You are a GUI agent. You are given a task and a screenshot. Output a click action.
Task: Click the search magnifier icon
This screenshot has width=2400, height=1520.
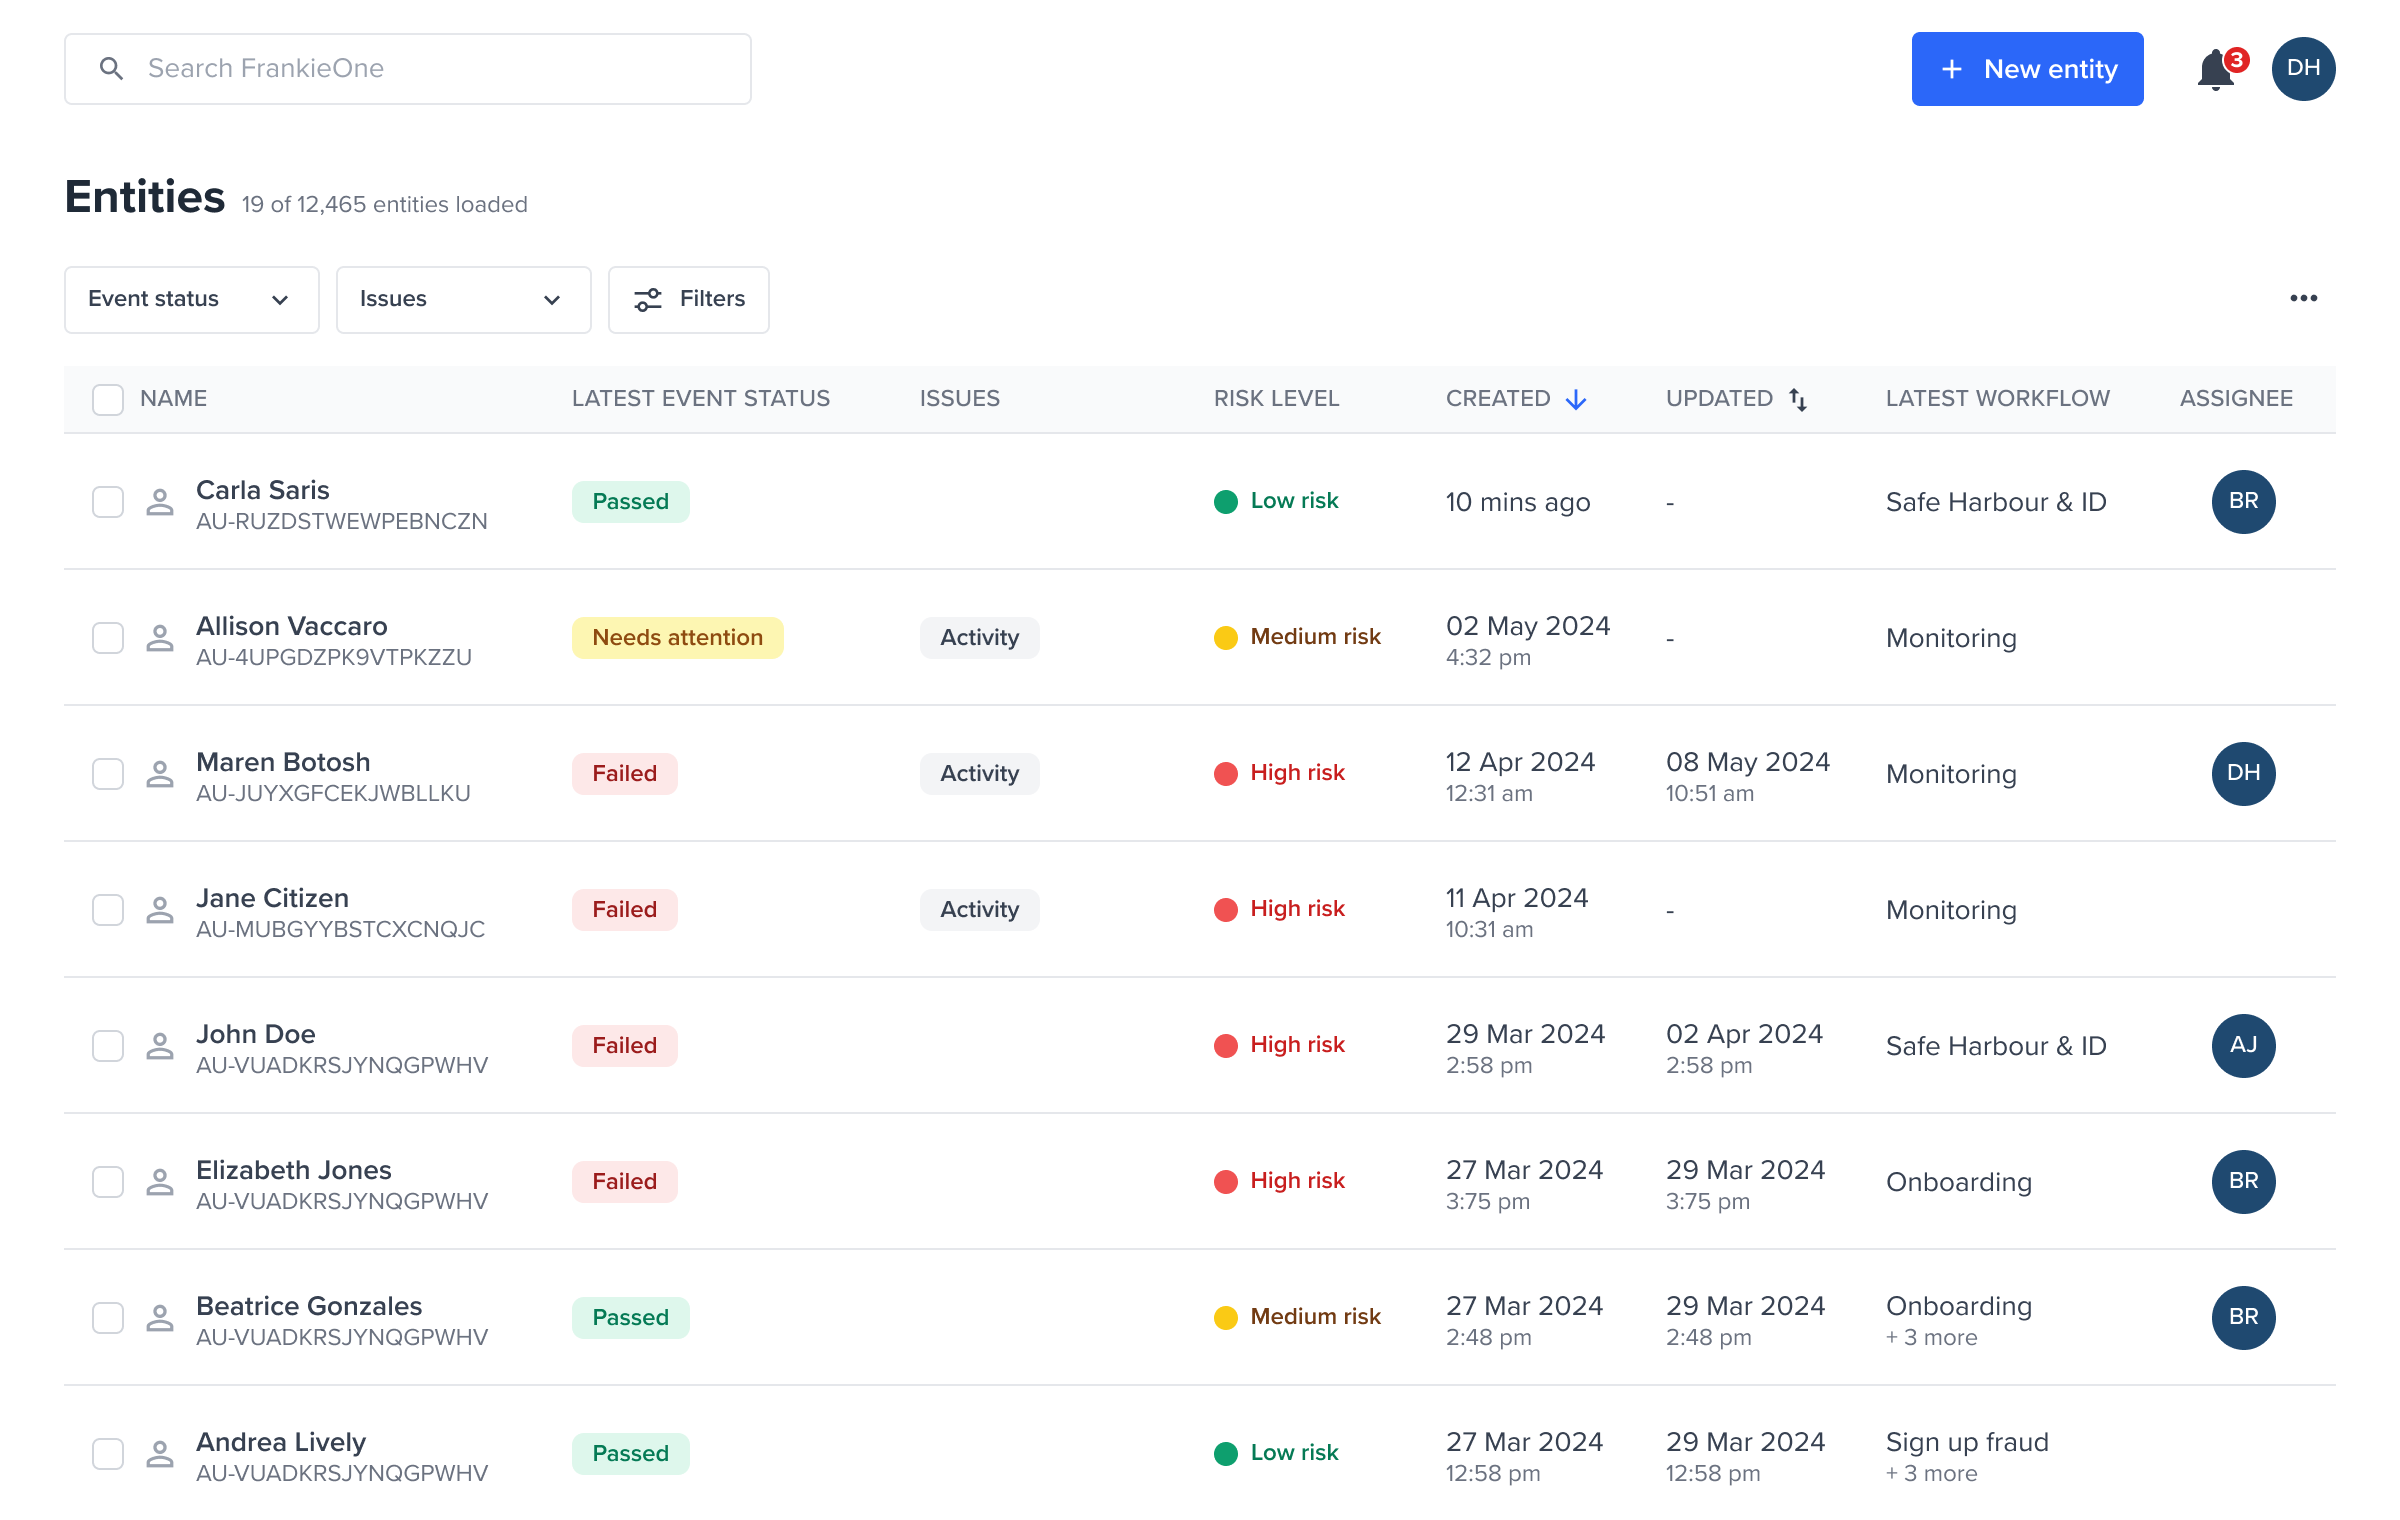tap(111, 69)
